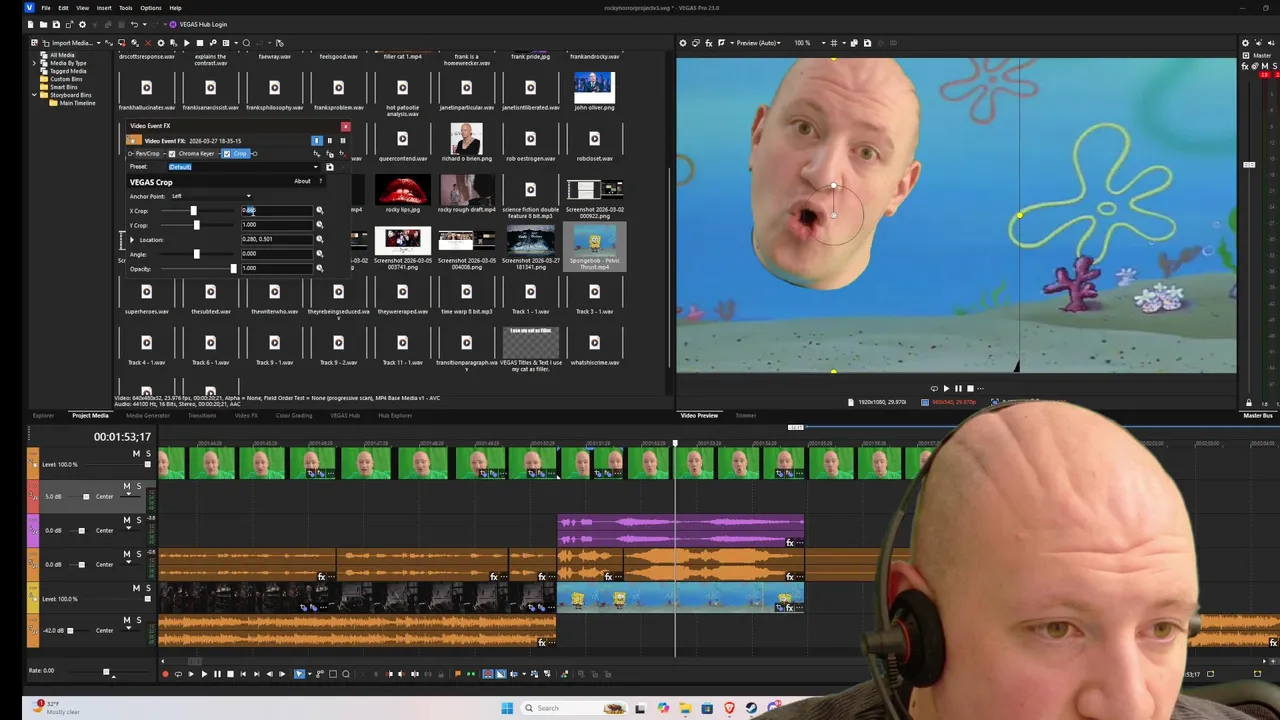This screenshot has height=720, width=1280.
Task: Mute the 5.0 dB audio track
Action: pyautogui.click(x=126, y=486)
